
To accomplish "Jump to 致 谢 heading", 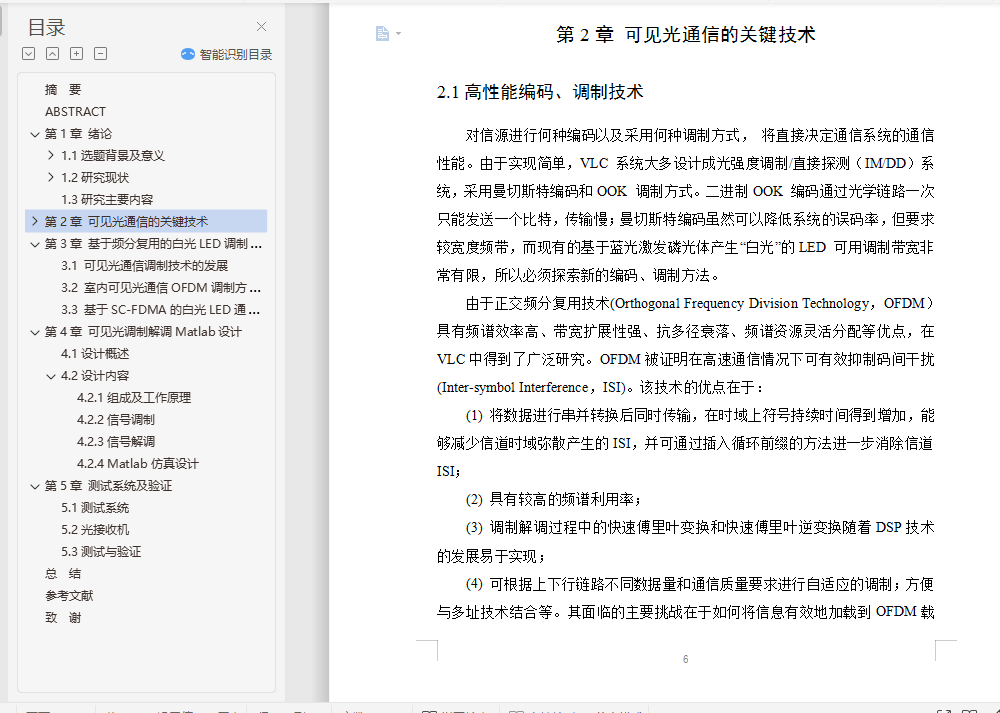I will (x=63, y=618).
